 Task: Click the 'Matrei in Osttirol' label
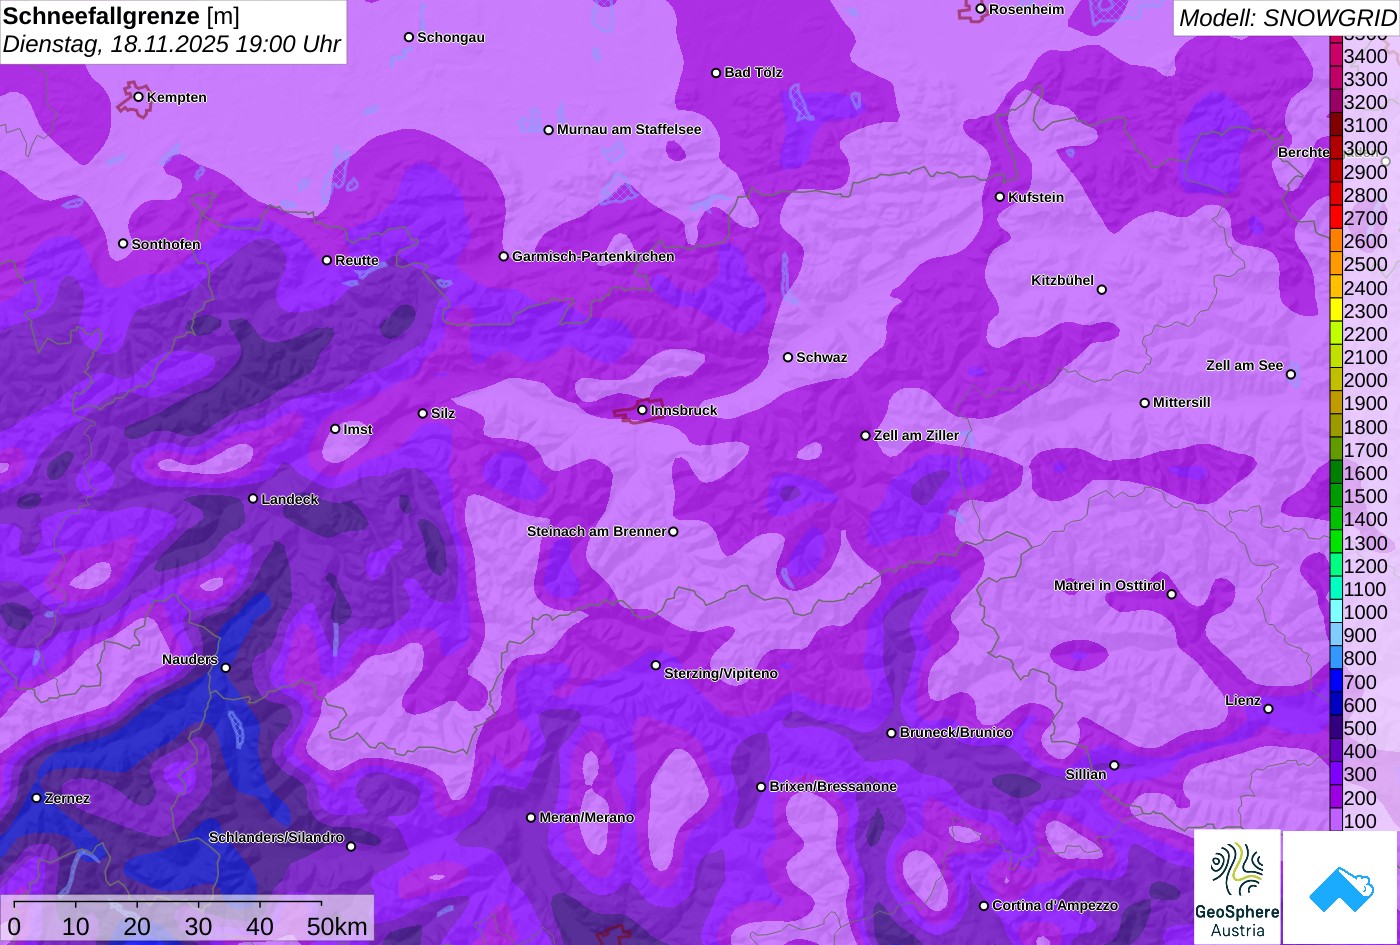(x=1109, y=586)
